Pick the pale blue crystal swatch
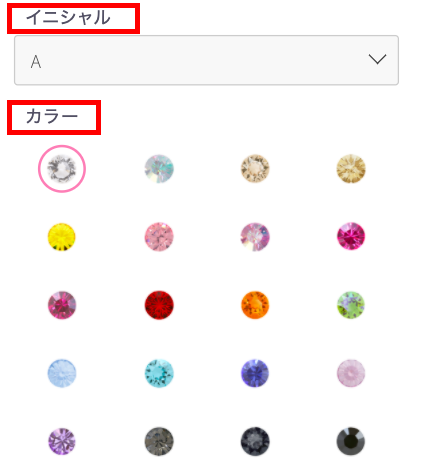Screen dimensions: 427x476 click(x=62, y=373)
